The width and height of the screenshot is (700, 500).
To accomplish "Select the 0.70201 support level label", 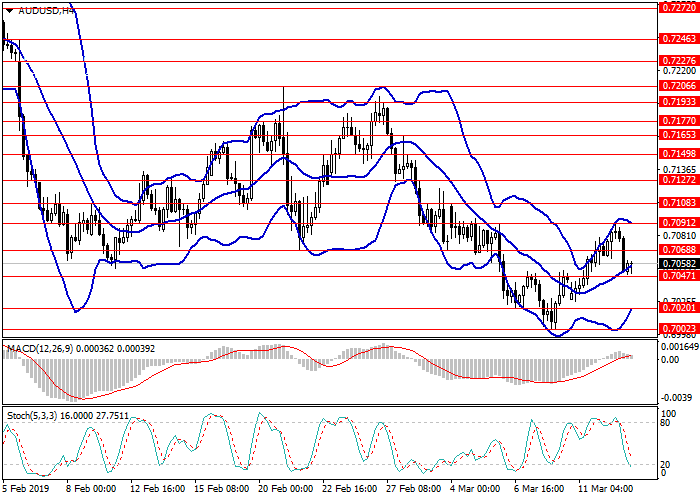I will 677,309.
